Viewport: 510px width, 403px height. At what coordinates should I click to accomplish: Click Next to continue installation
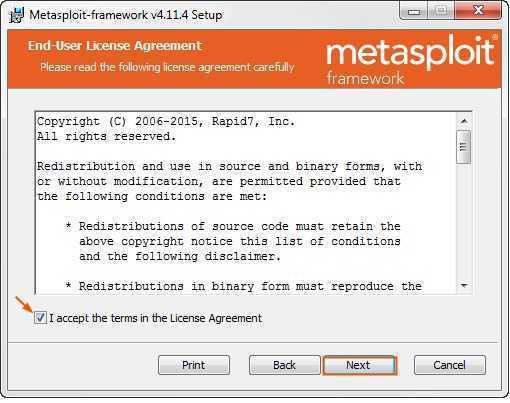tap(360, 365)
